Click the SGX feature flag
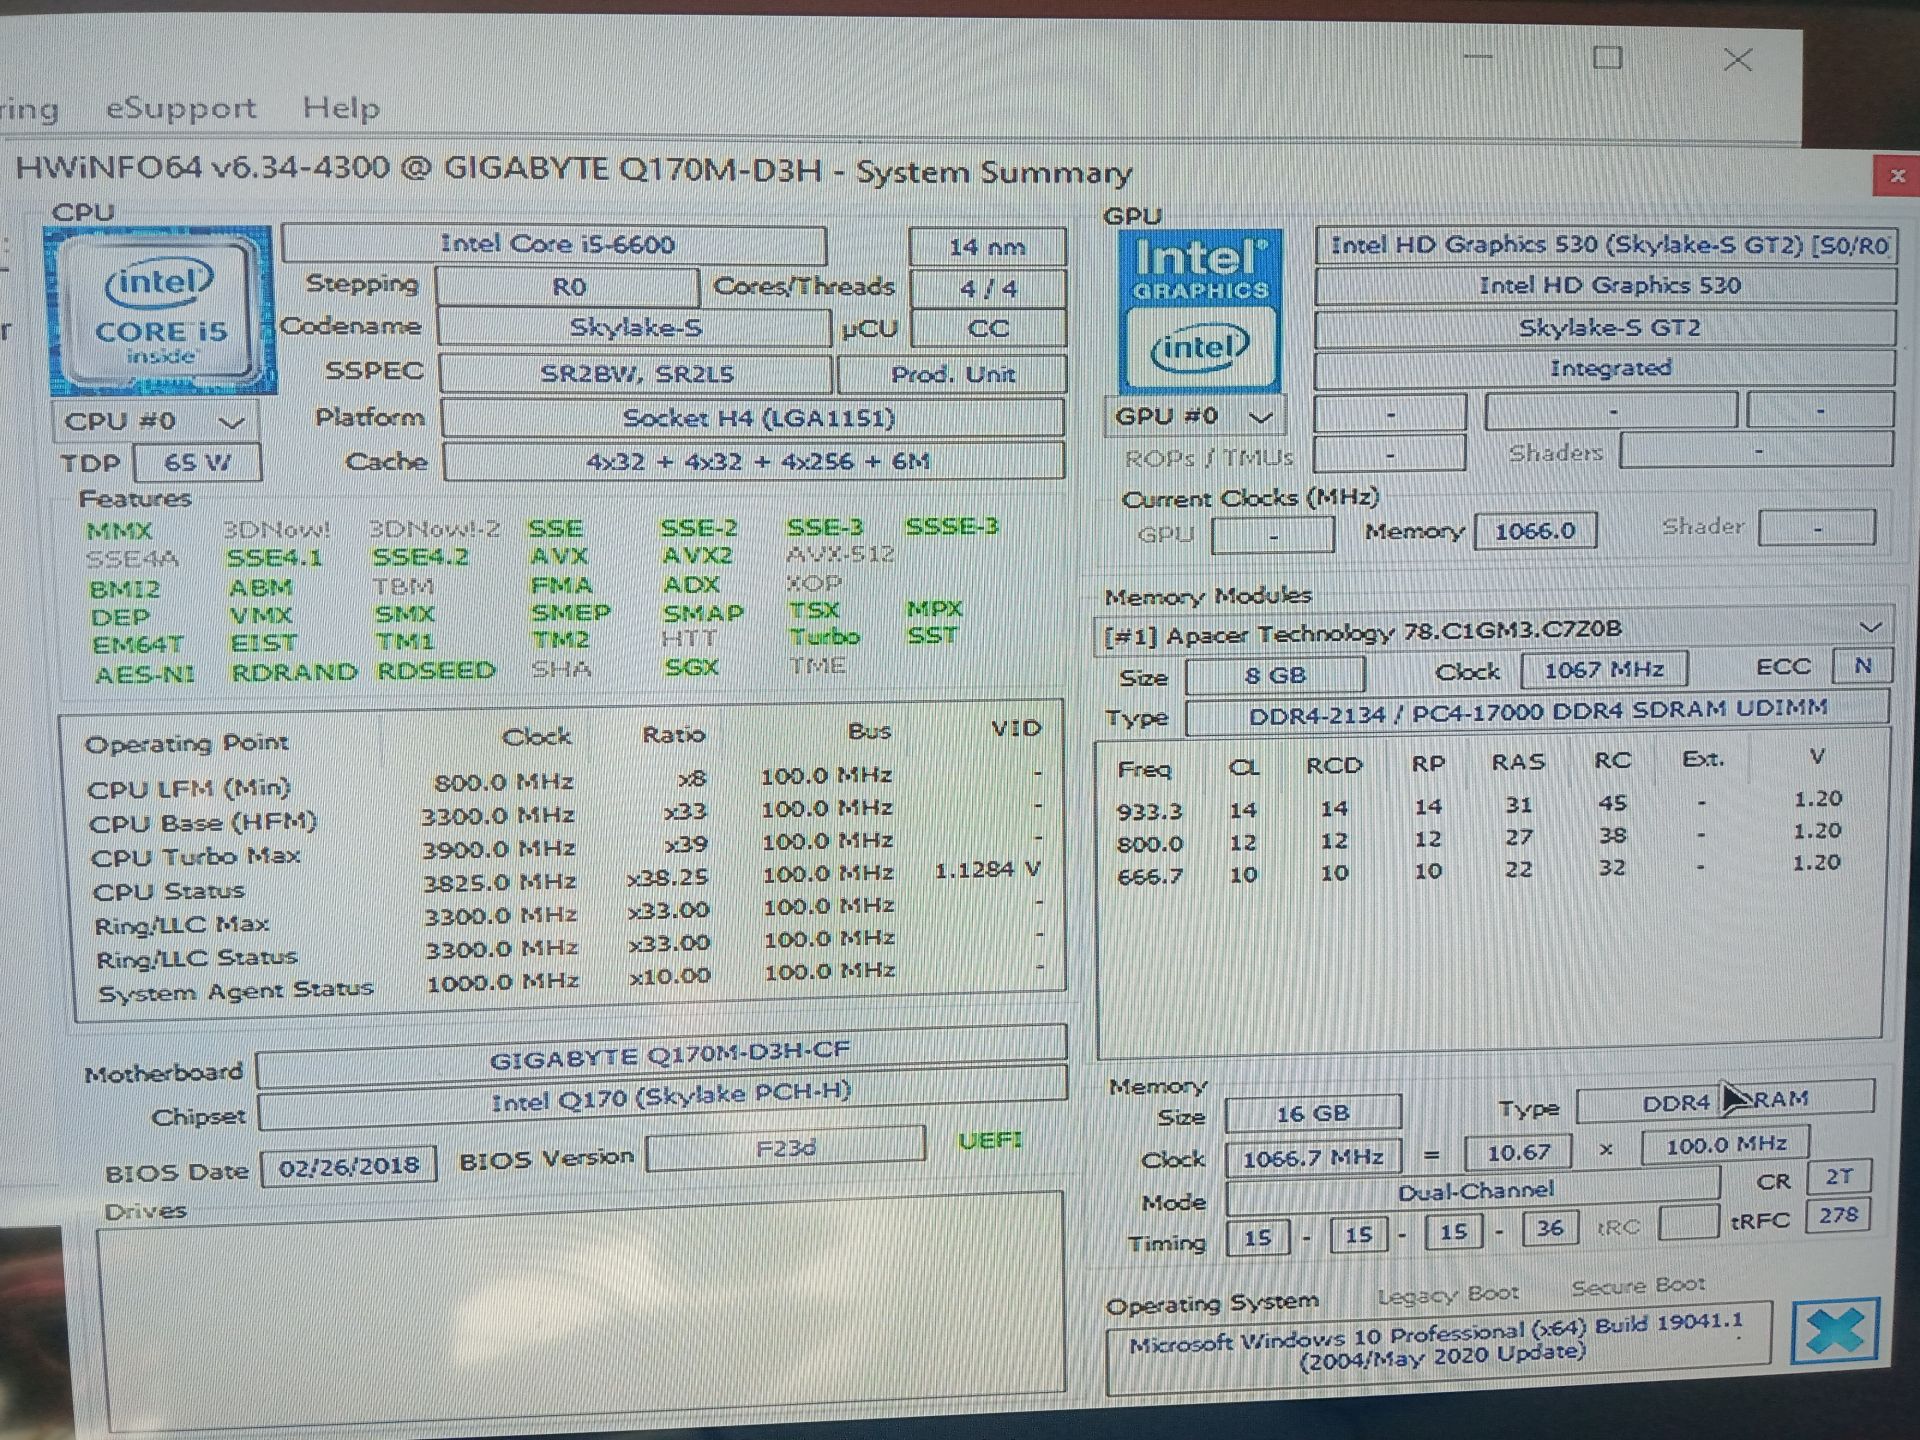Viewport: 1920px width, 1440px height. tap(691, 667)
